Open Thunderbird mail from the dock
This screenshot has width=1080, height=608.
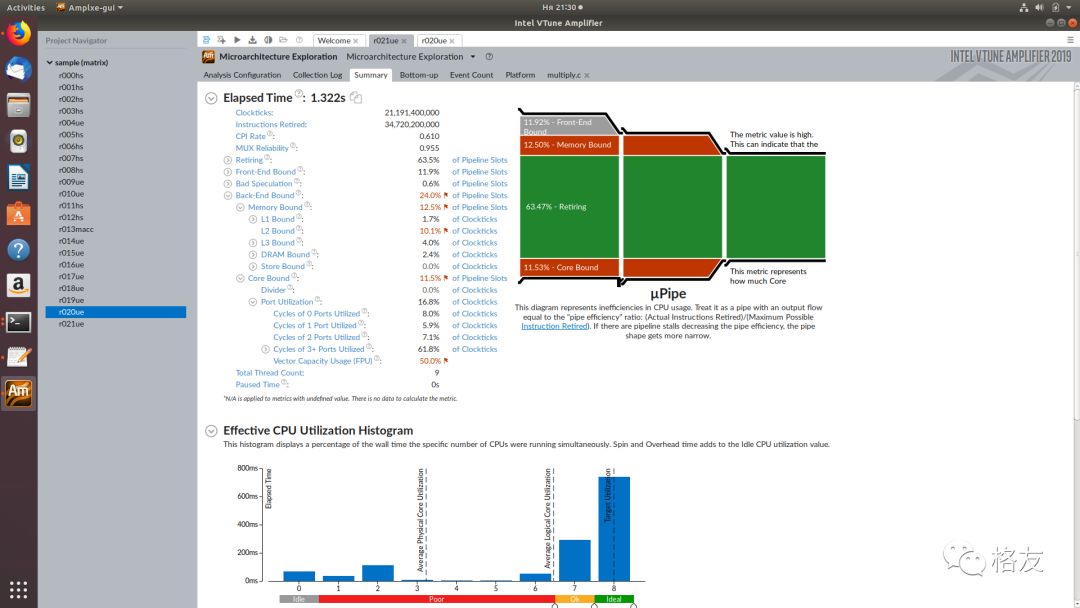click(19, 70)
